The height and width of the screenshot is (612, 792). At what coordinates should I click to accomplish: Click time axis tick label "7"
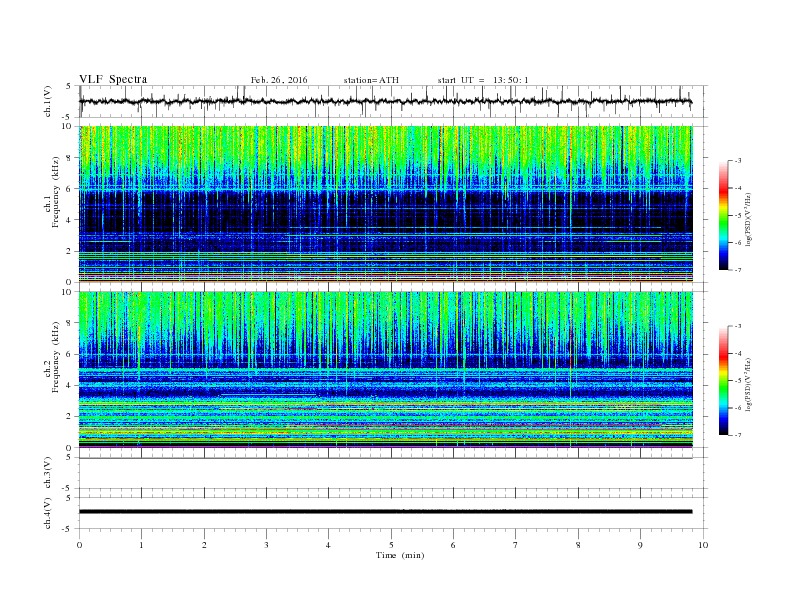pos(516,545)
